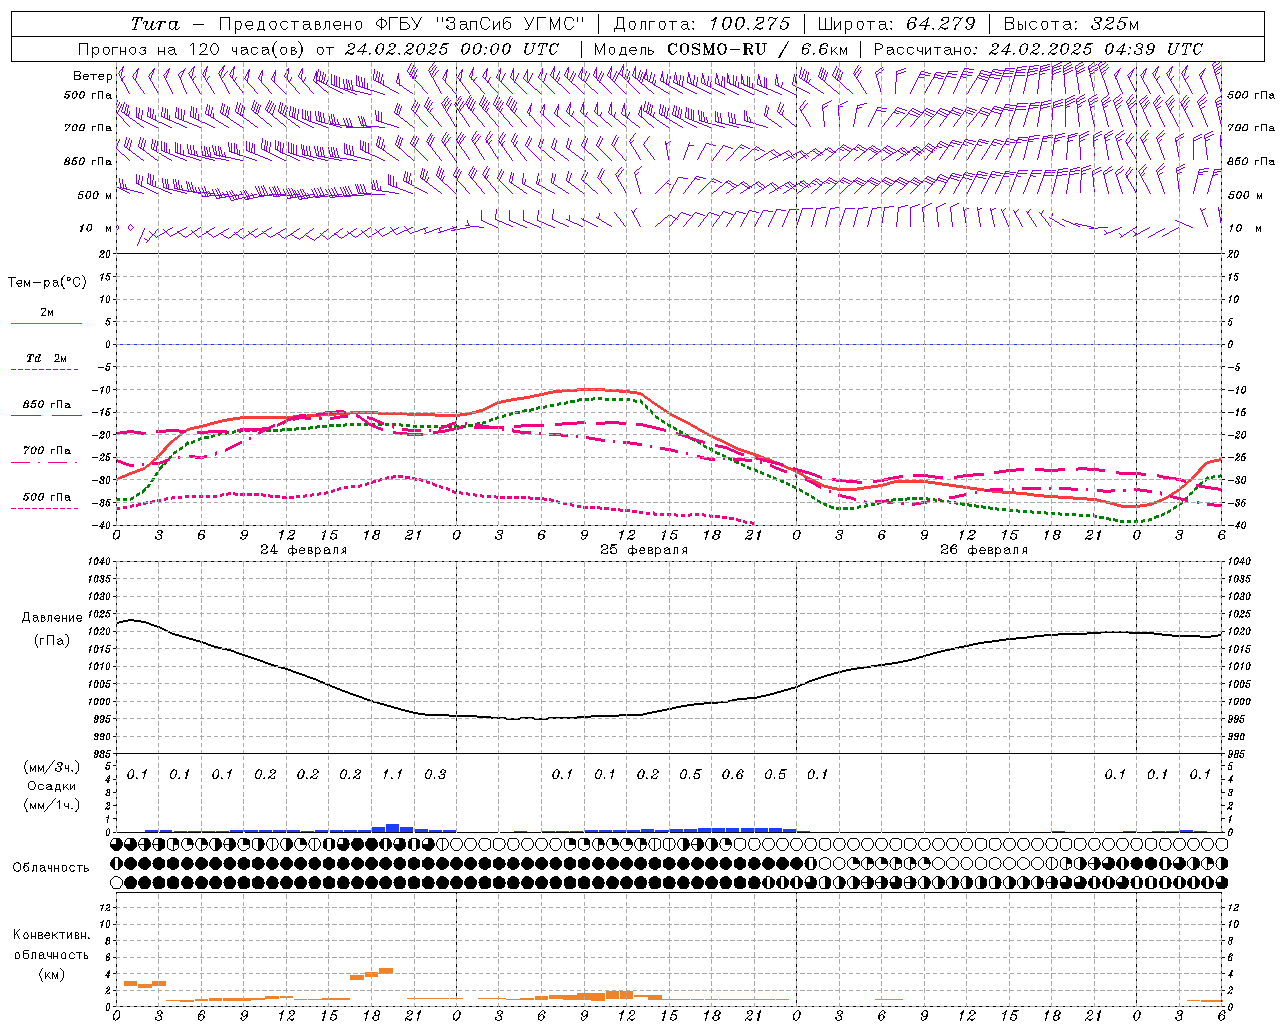
Task: Click the (мм/3ч.) precipitation unit label
Action: click(51, 768)
